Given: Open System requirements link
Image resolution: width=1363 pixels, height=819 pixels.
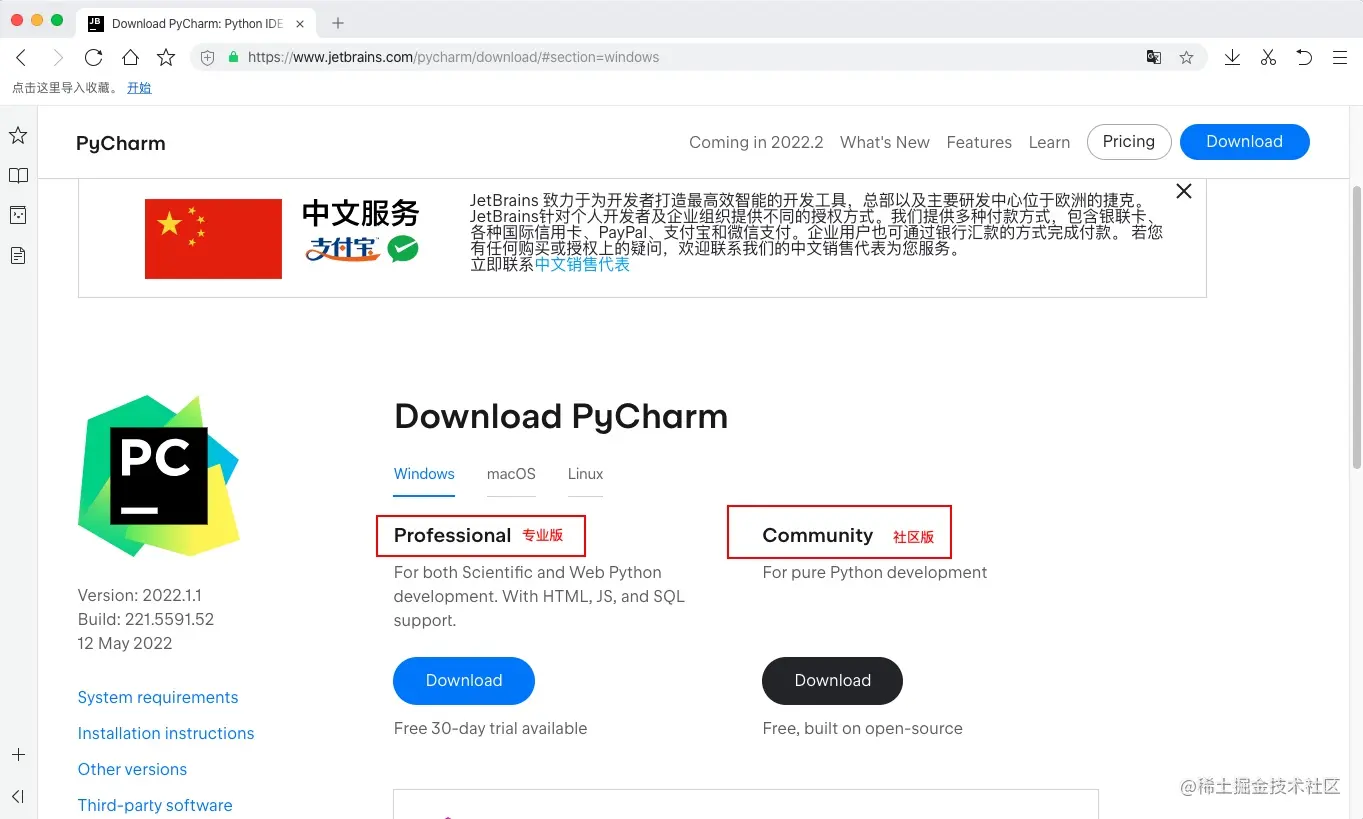Looking at the screenshot, I should (158, 697).
